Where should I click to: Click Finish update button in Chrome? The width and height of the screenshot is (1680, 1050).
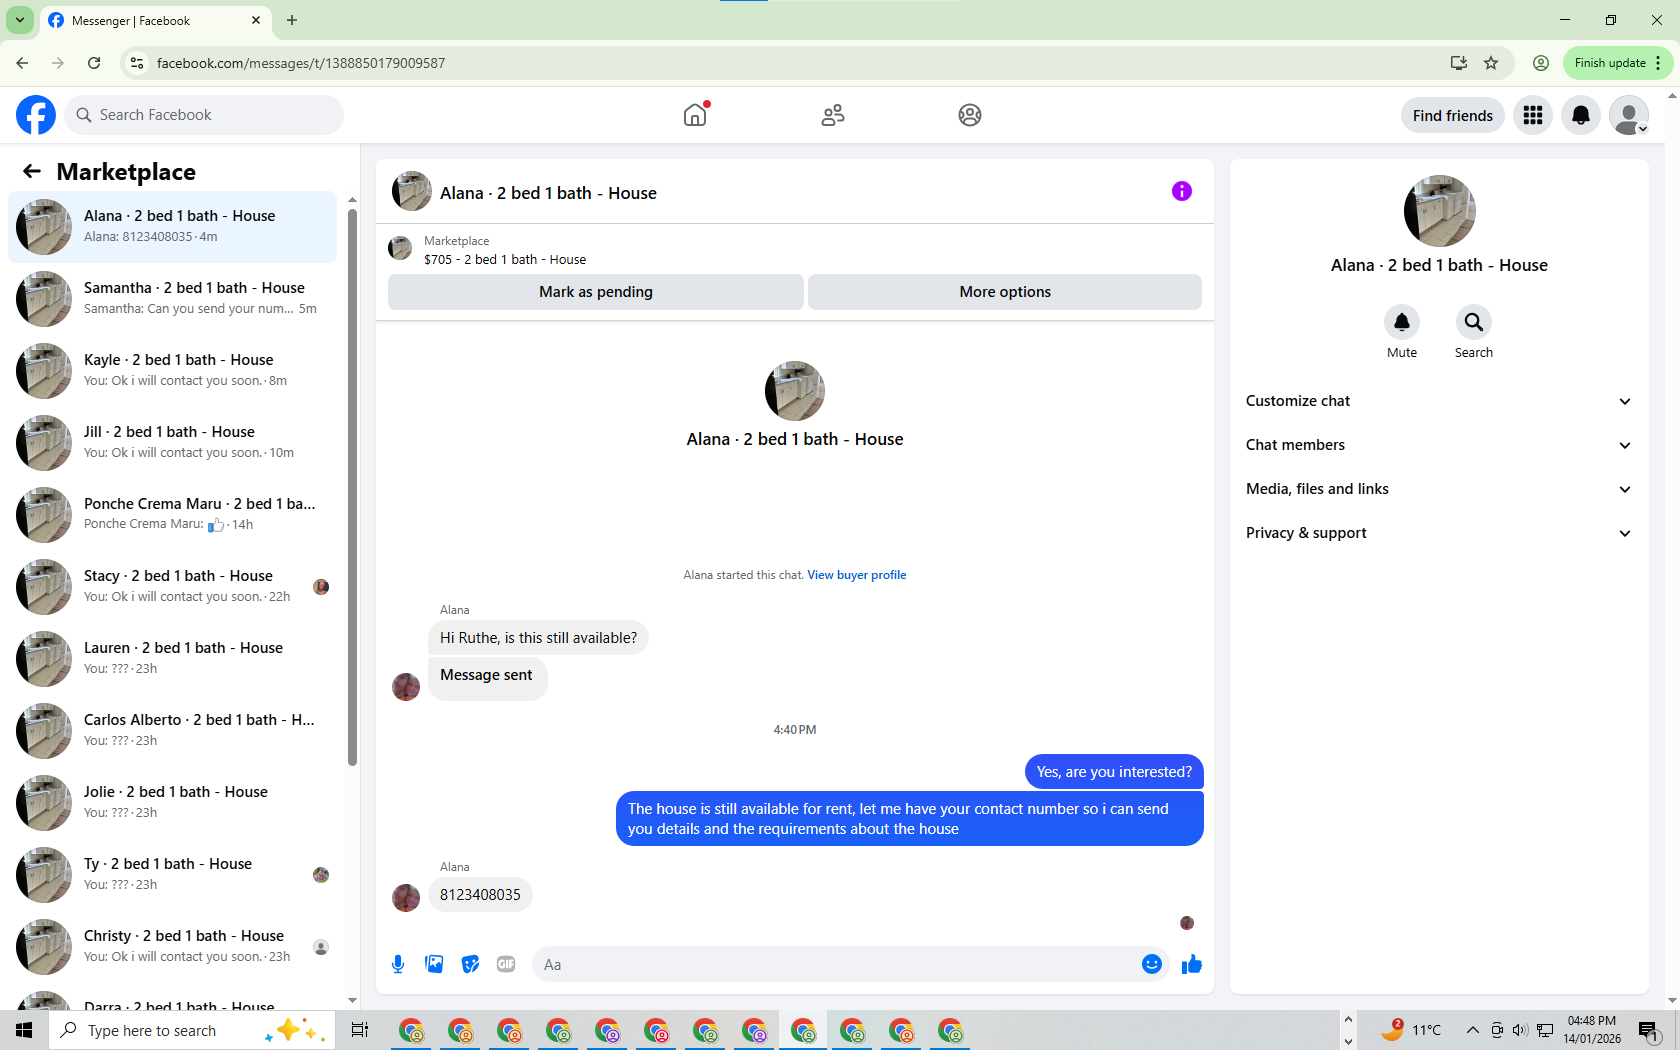(x=1617, y=63)
